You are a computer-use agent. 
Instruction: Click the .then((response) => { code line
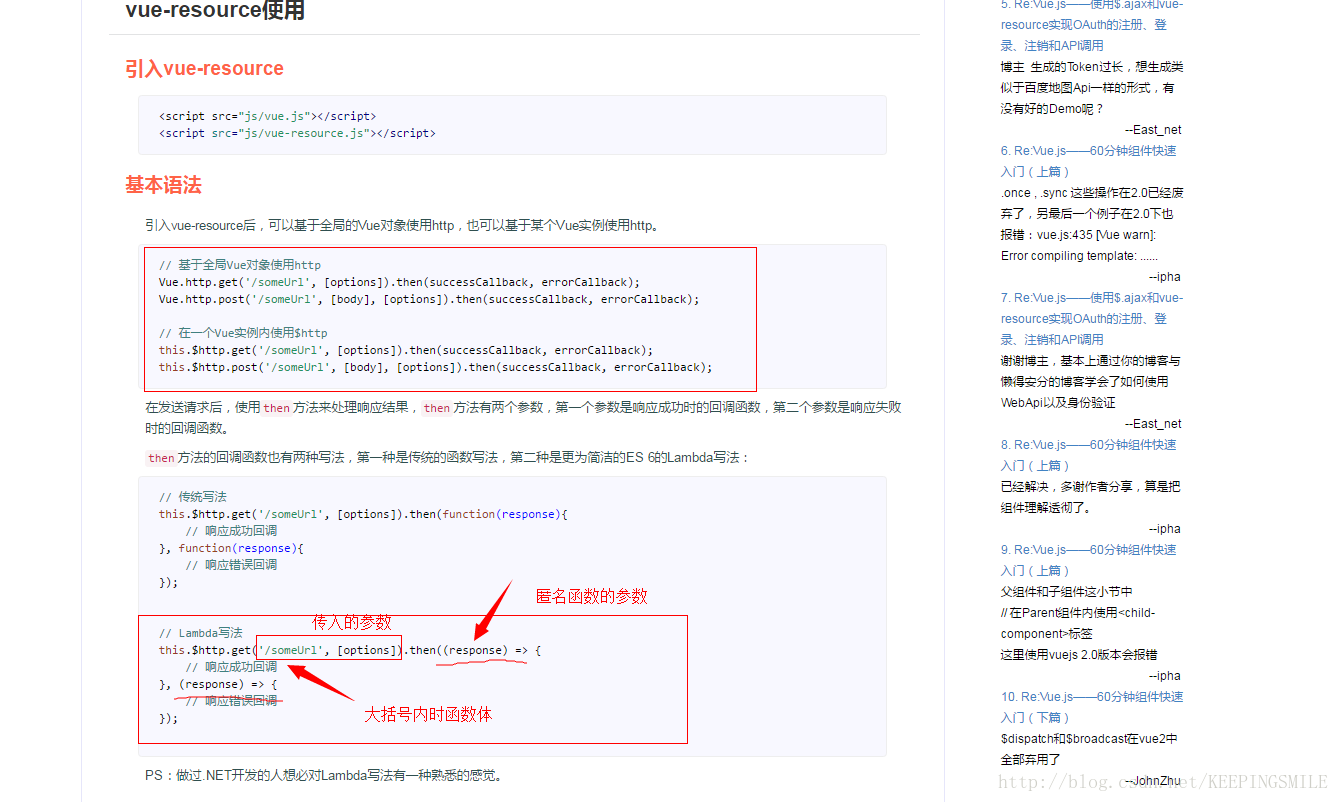[x=350, y=650]
